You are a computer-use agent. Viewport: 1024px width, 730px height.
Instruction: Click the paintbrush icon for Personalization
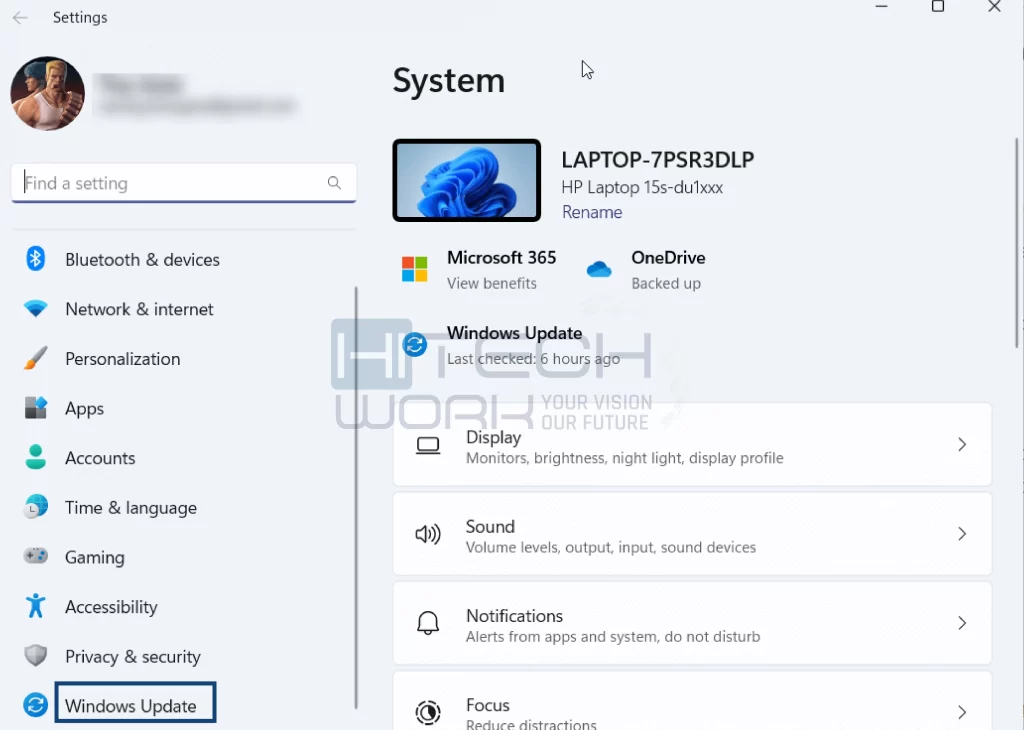tap(35, 358)
